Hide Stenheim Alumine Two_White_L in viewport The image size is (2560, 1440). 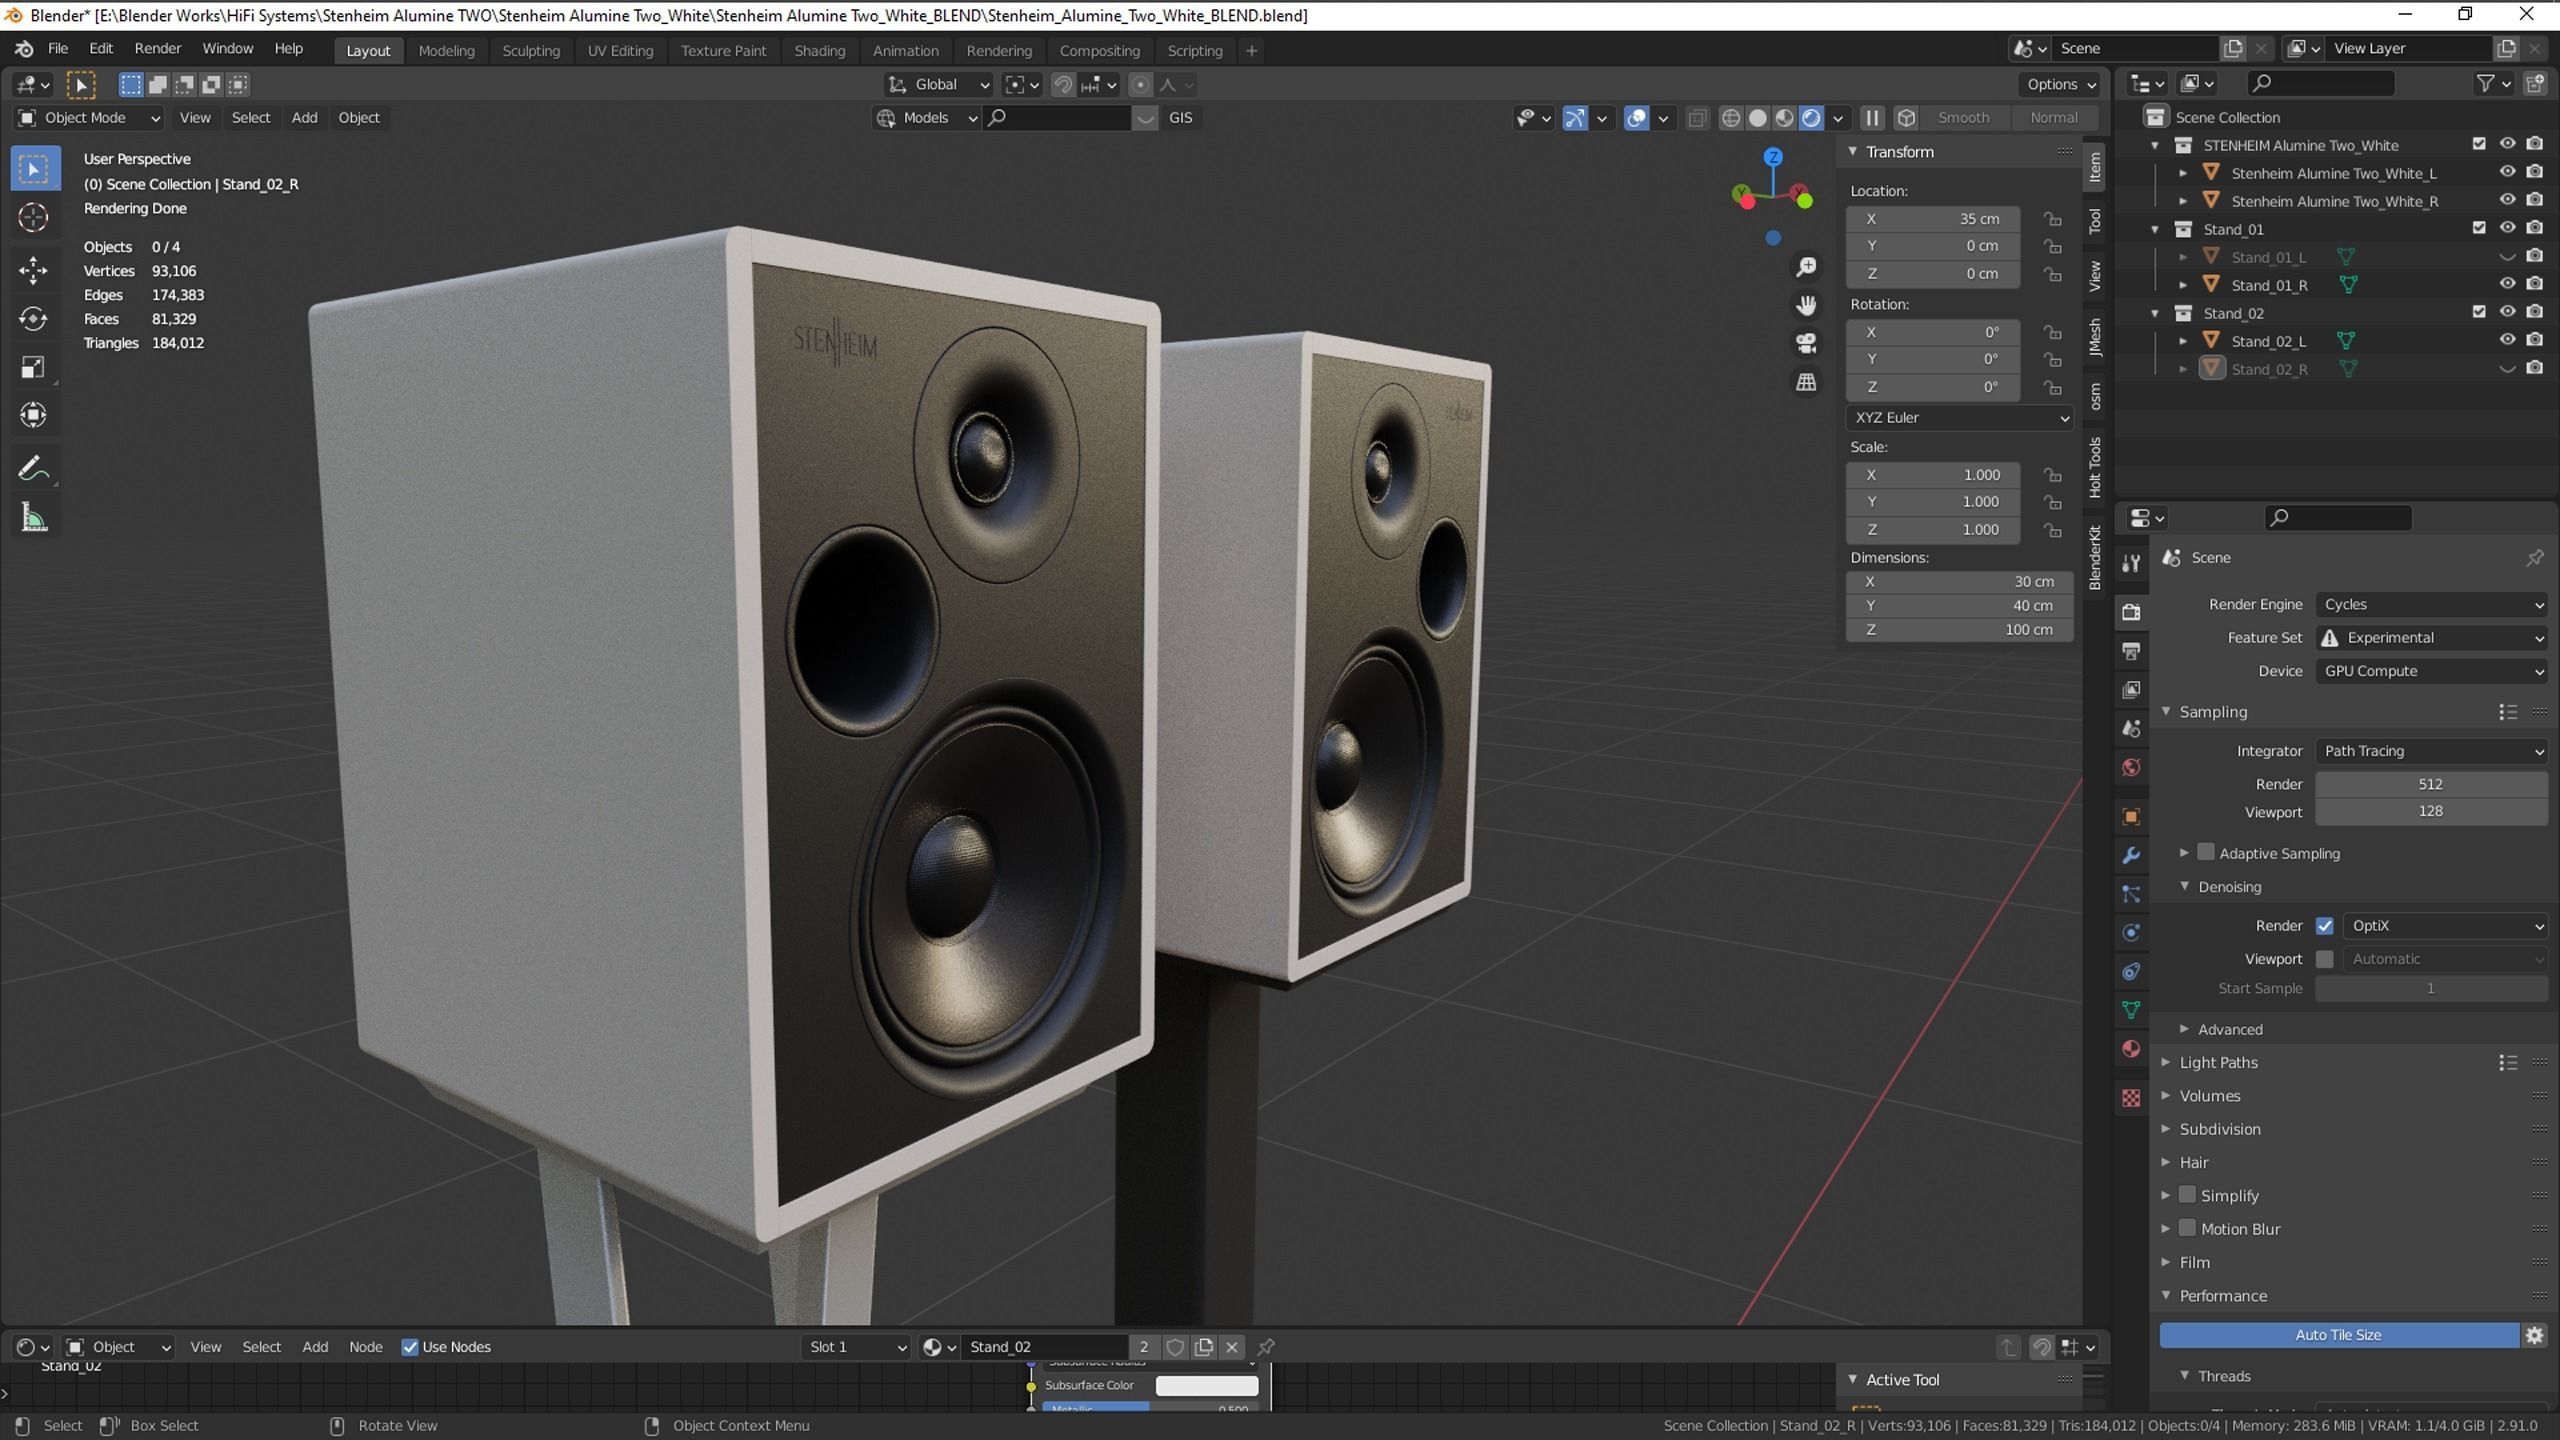coord(2506,172)
